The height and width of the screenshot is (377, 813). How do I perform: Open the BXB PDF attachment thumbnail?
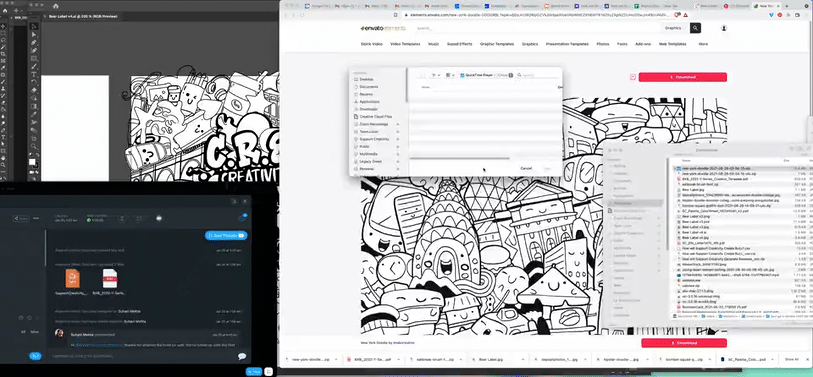point(109,278)
